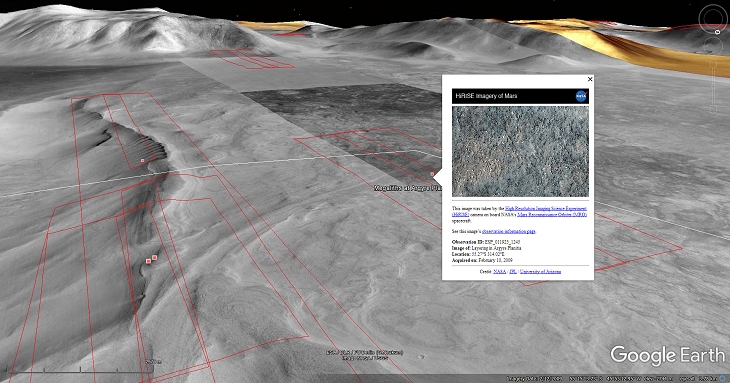Close the HiRISE imagery popup balloon
Image resolution: width=730 pixels, height=383 pixels.
[590, 79]
